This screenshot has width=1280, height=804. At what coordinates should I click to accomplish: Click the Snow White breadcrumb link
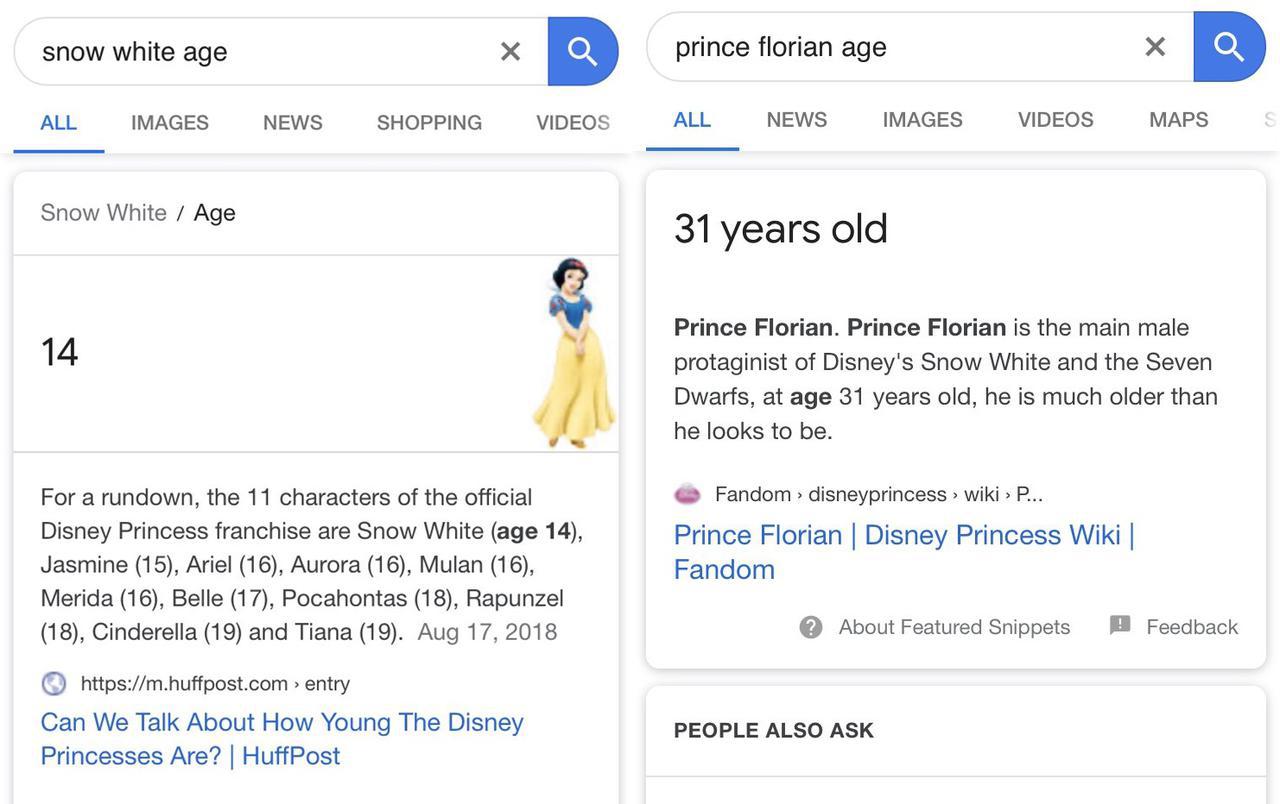103,213
